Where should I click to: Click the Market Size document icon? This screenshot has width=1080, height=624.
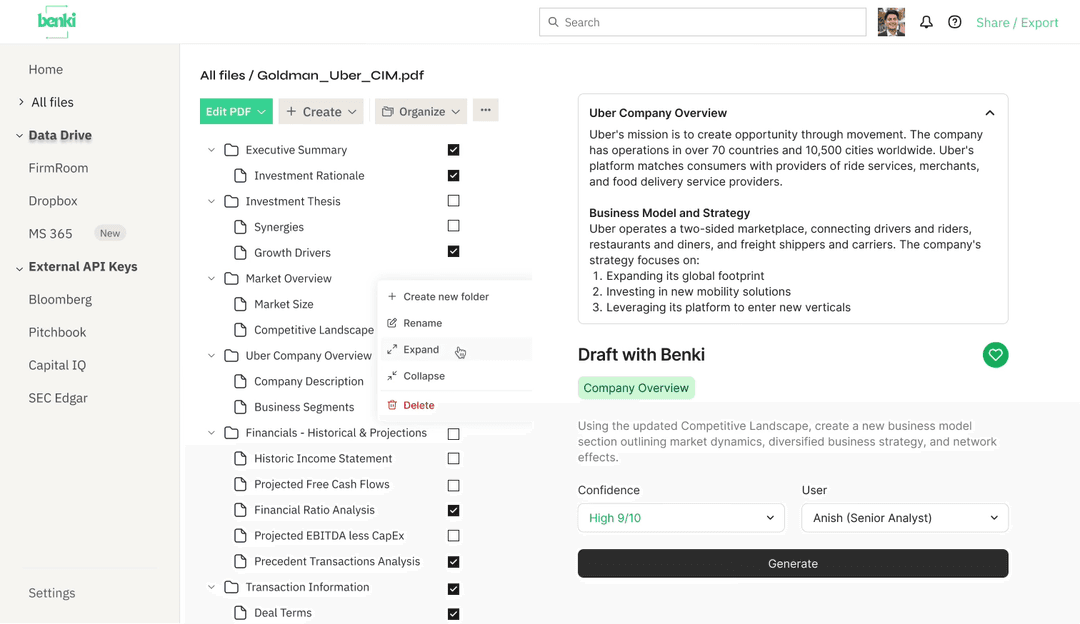tap(240, 304)
